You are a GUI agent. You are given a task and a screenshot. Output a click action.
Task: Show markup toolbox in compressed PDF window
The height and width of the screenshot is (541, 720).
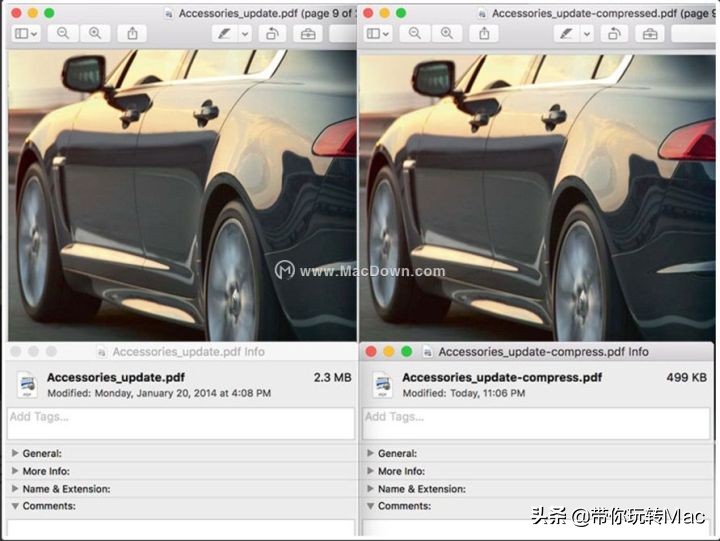pyautogui.click(x=650, y=34)
